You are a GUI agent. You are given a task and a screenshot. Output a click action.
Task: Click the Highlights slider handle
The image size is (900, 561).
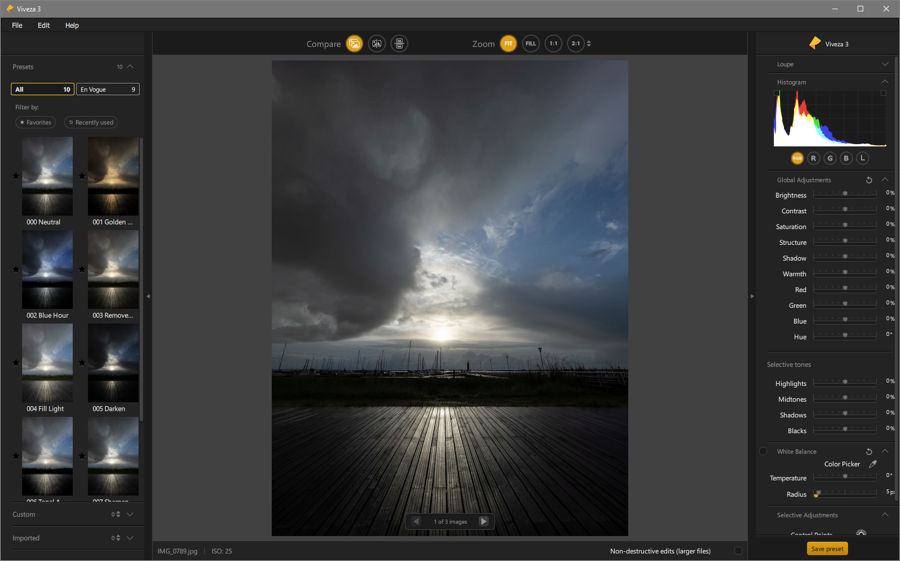[845, 382]
